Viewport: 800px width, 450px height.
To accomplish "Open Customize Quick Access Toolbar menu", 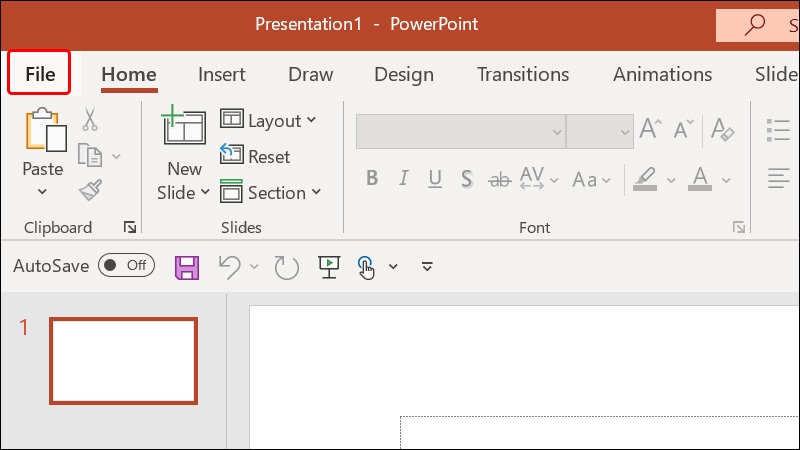I will pyautogui.click(x=427, y=266).
